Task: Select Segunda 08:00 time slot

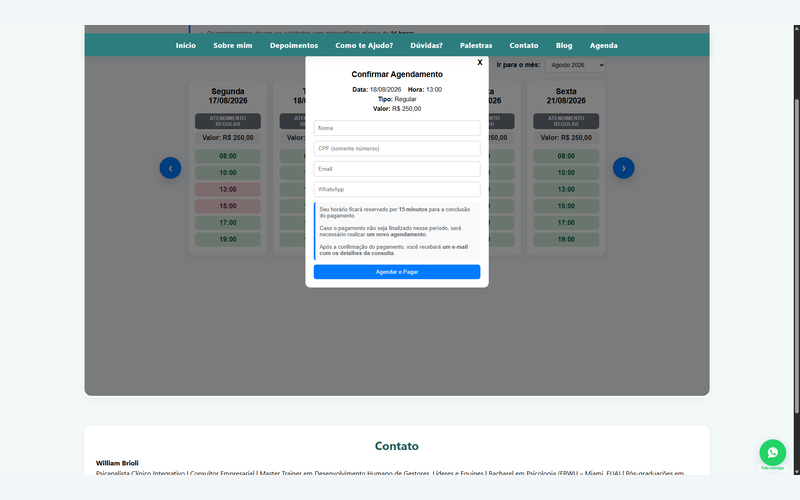Action: (x=228, y=156)
